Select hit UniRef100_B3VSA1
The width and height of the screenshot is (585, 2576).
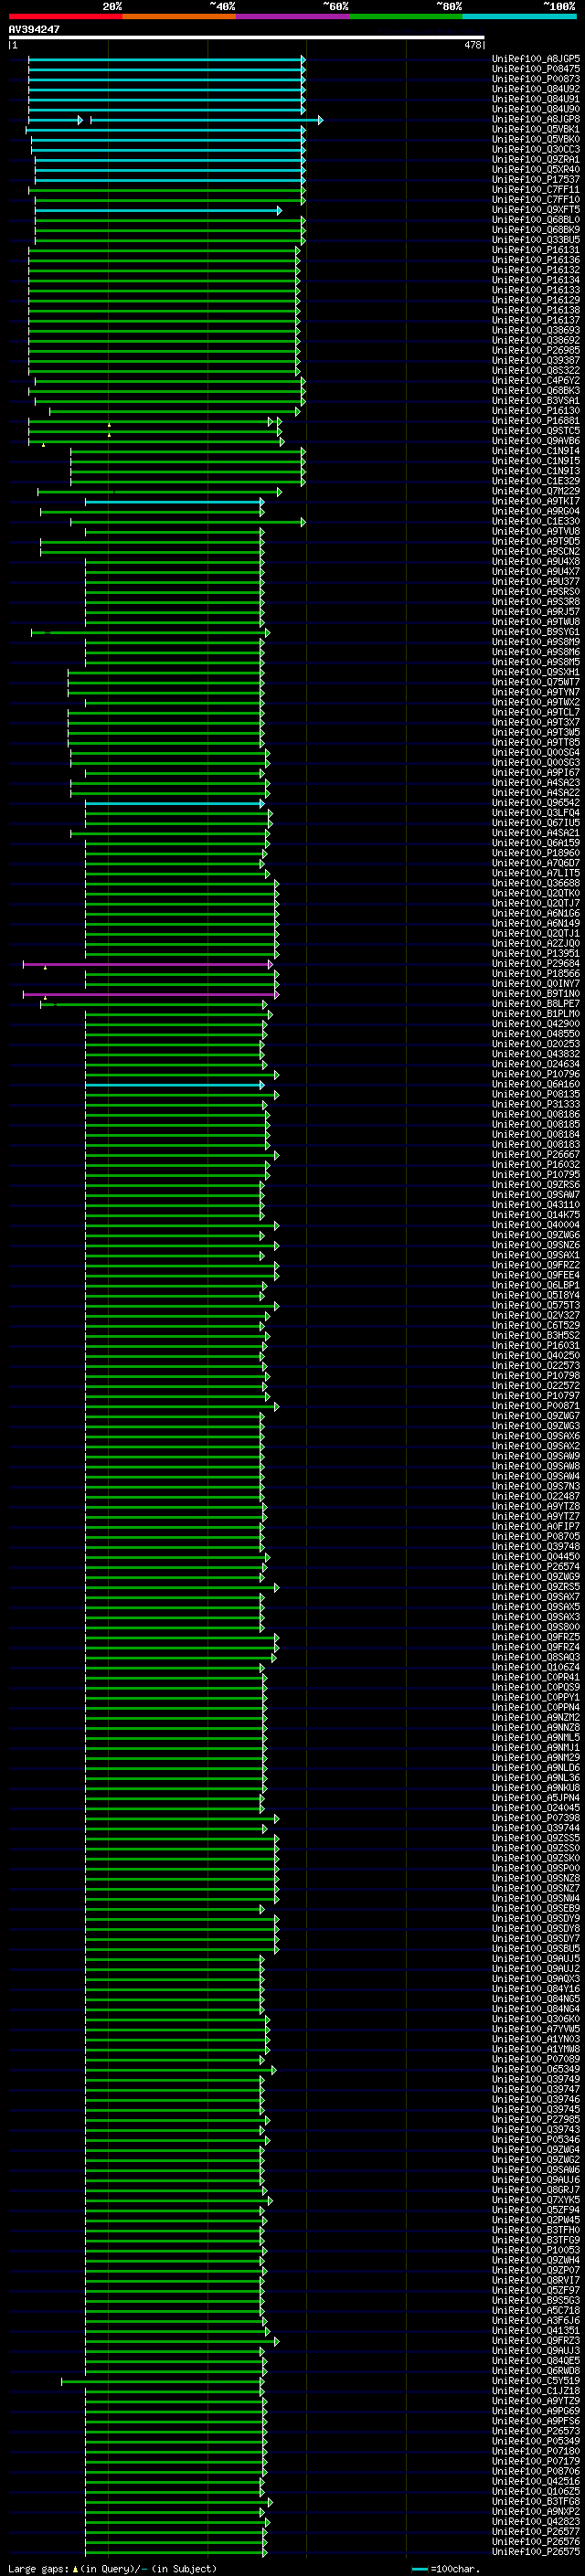pos(536,400)
